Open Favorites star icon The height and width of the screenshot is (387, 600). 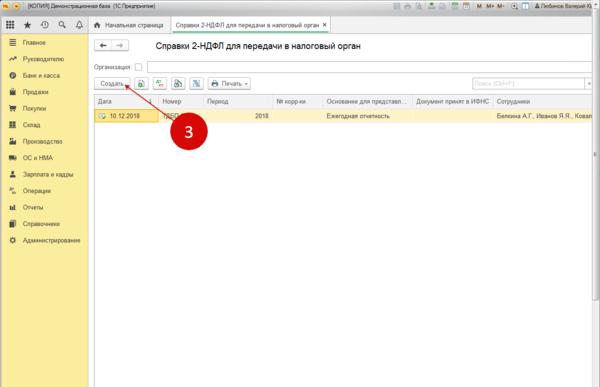pos(28,25)
